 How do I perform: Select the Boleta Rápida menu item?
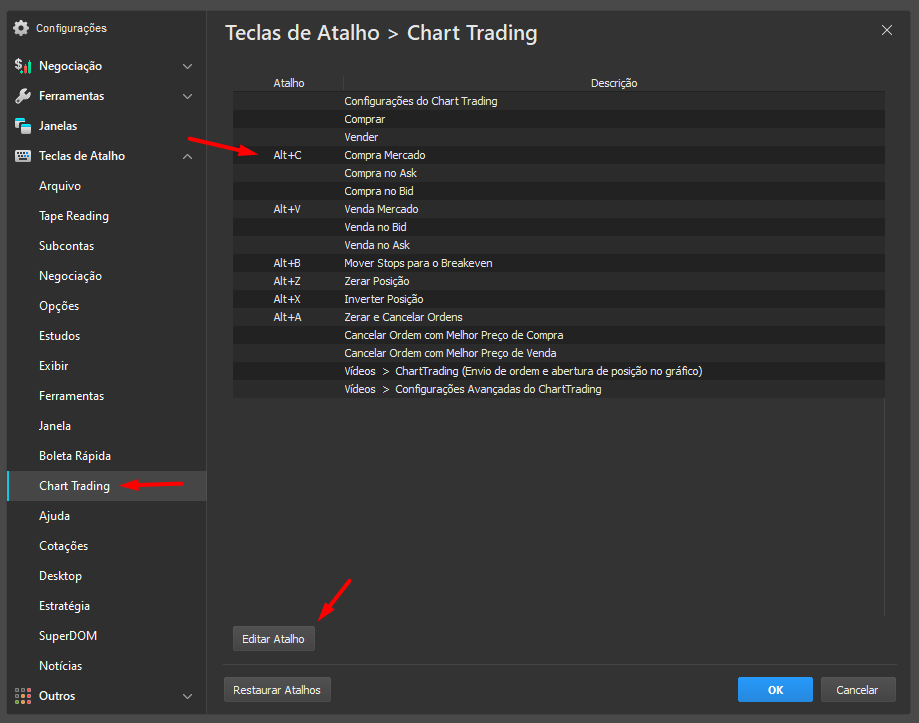[75, 456]
